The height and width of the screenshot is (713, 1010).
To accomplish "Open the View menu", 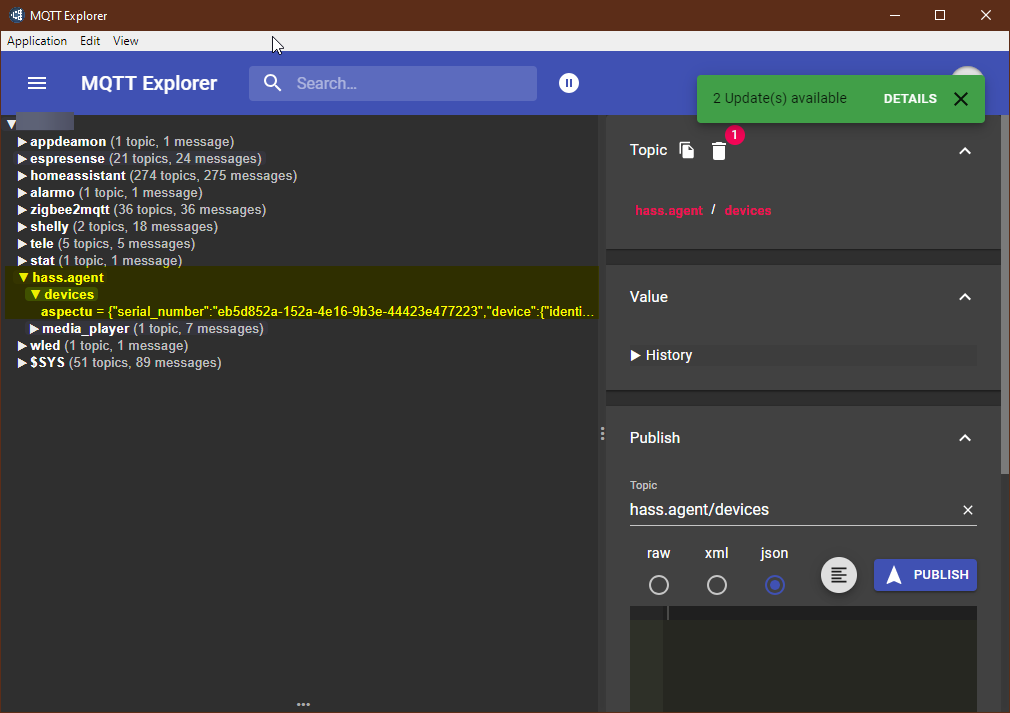I will point(126,41).
